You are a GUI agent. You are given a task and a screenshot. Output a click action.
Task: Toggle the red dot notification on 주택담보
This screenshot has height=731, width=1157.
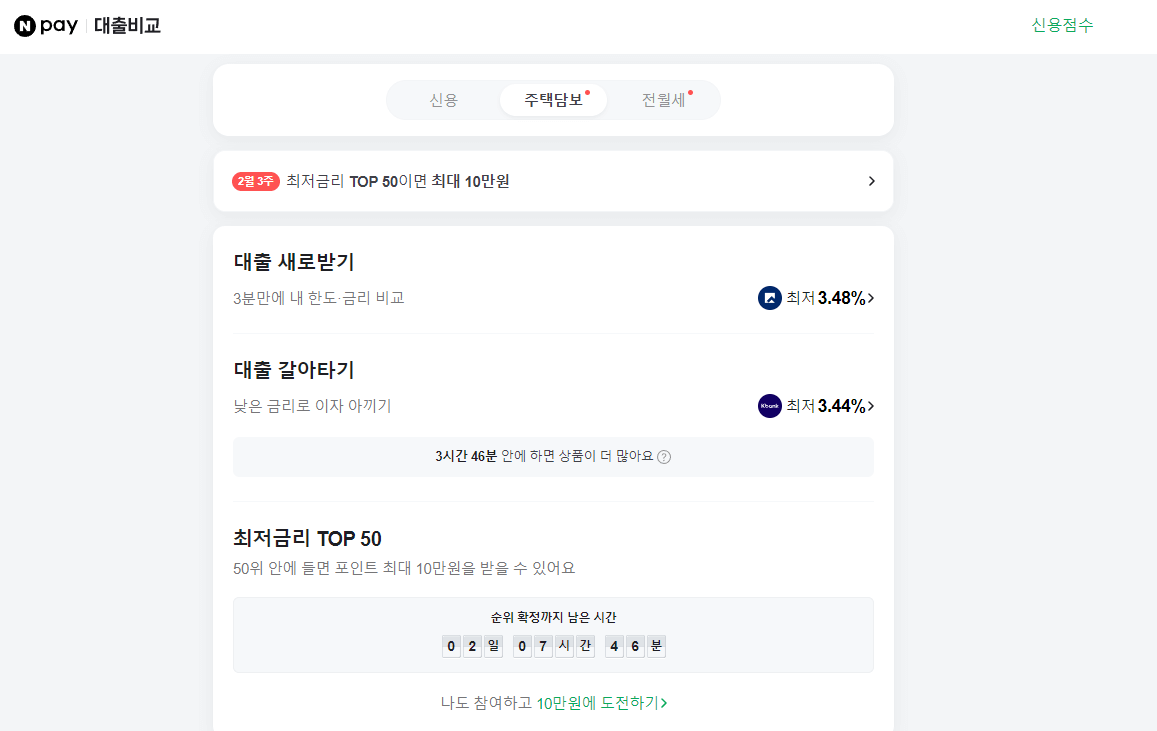click(x=586, y=92)
